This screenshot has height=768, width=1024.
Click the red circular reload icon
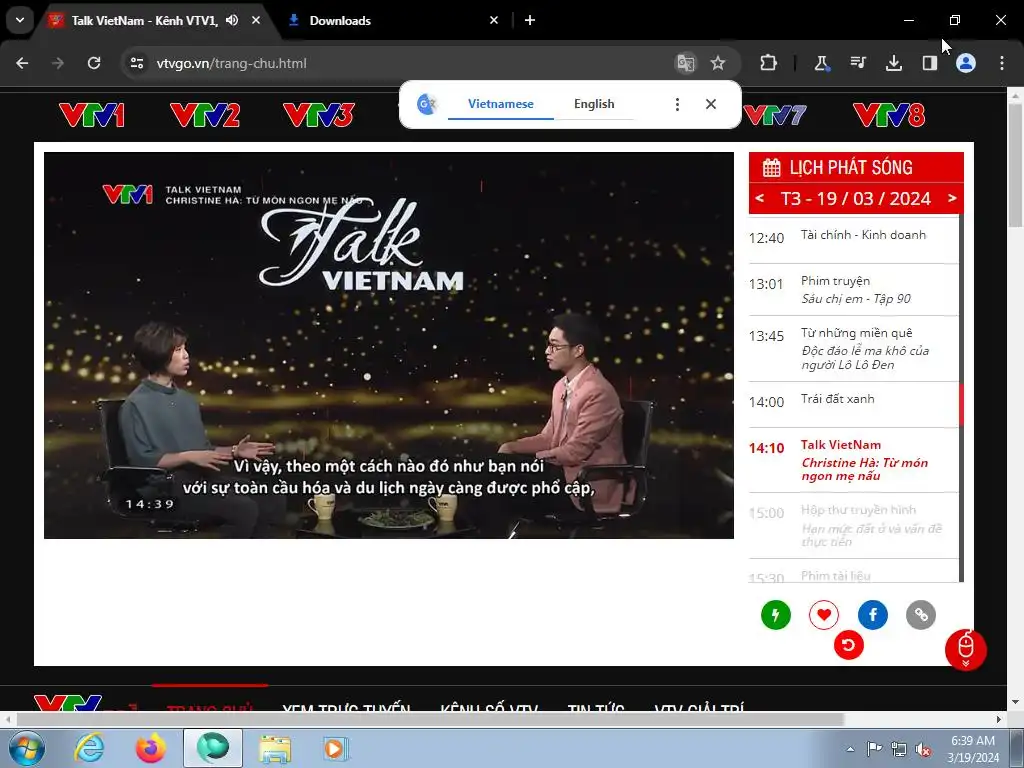pyautogui.click(x=848, y=645)
